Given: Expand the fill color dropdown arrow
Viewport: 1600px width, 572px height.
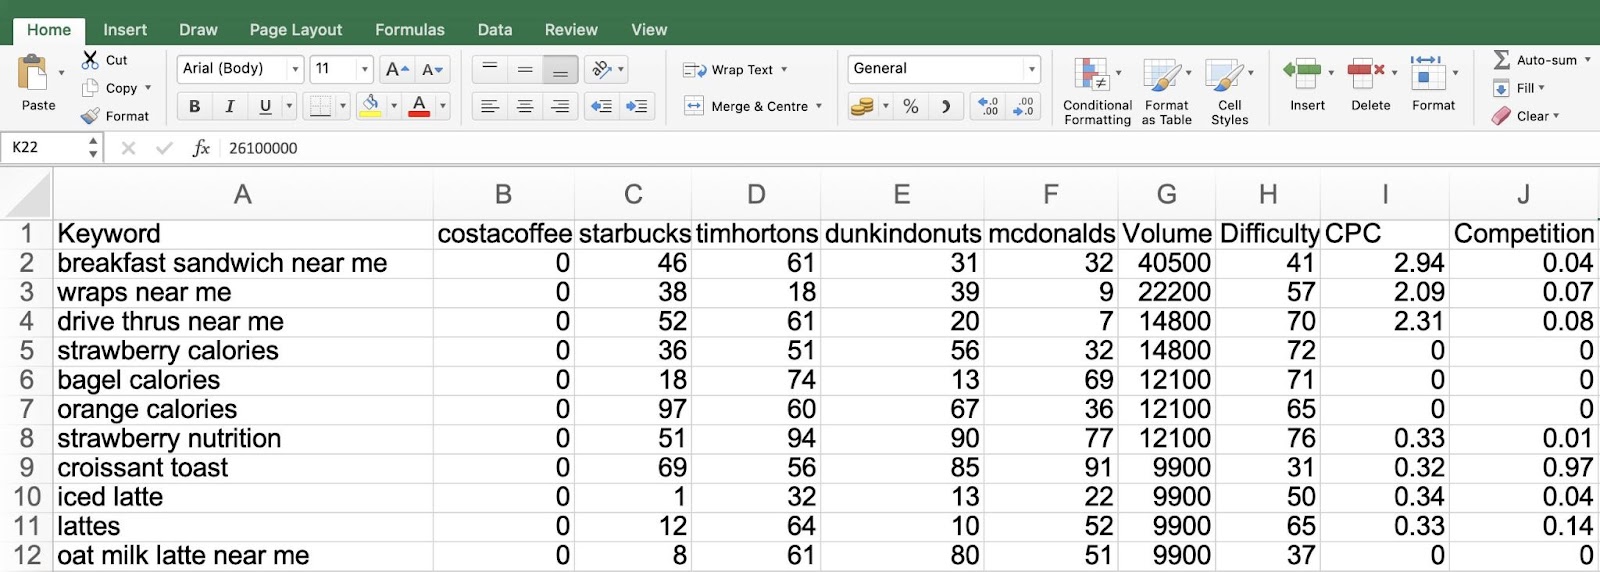Looking at the screenshot, I should (394, 106).
